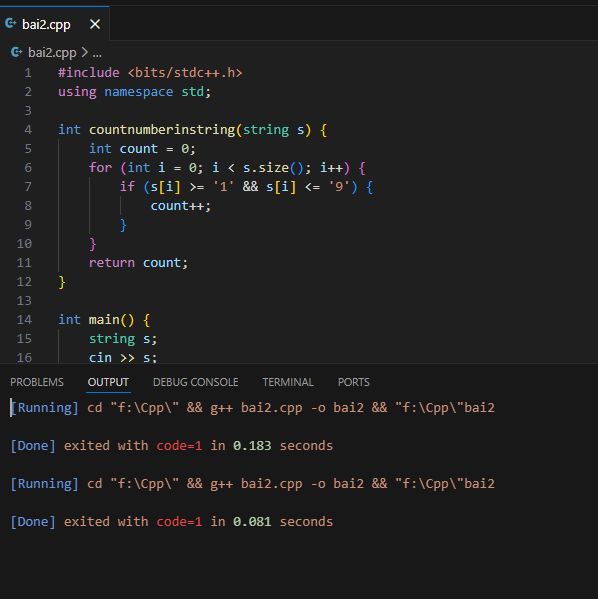Open the PORTS panel tab

(x=354, y=382)
